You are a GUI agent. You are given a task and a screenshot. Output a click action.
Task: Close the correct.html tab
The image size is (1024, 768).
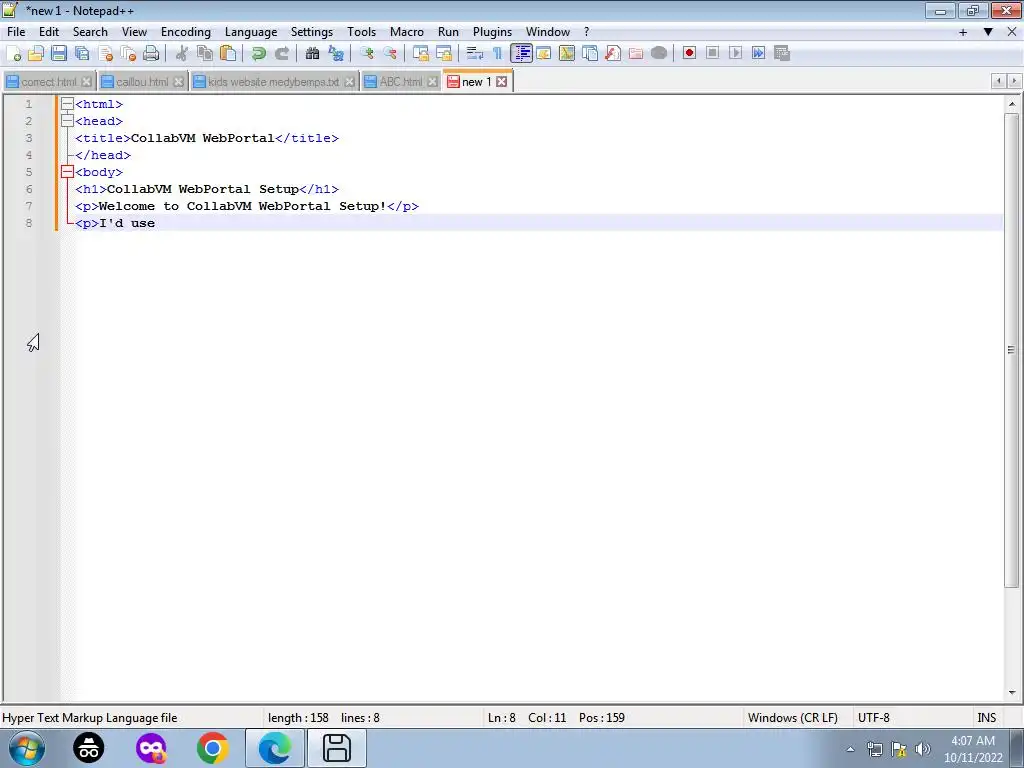(86, 82)
